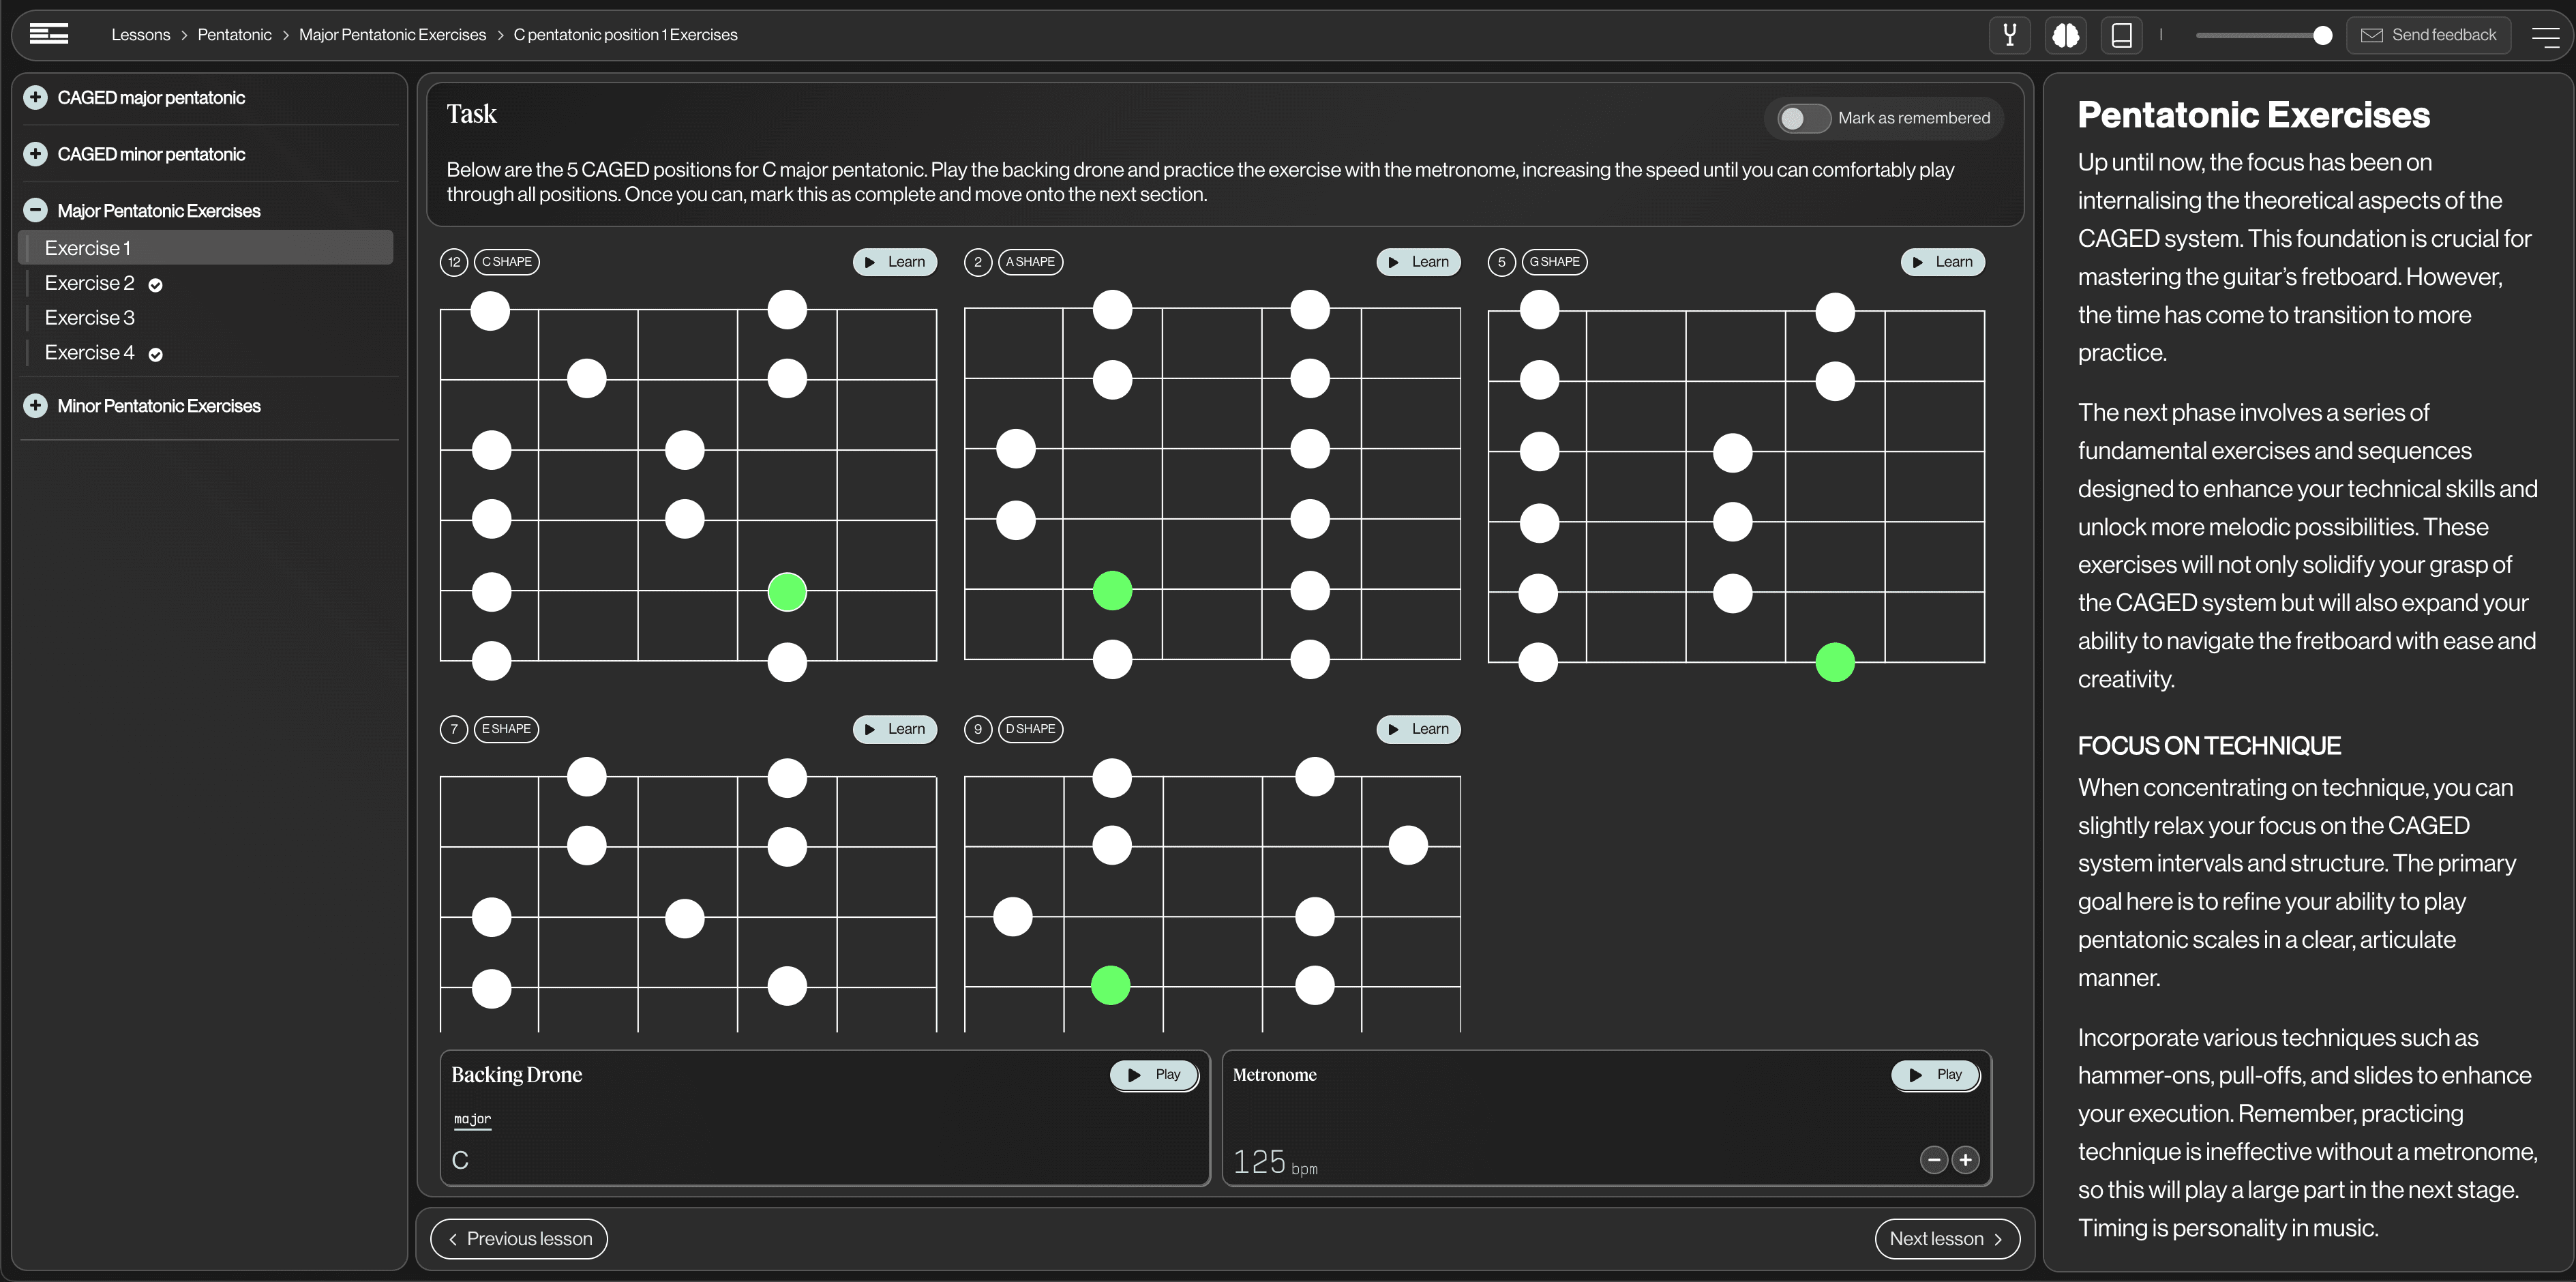Click the fret number 9 badge
The width and height of the screenshot is (2576, 1282).
(978, 729)
